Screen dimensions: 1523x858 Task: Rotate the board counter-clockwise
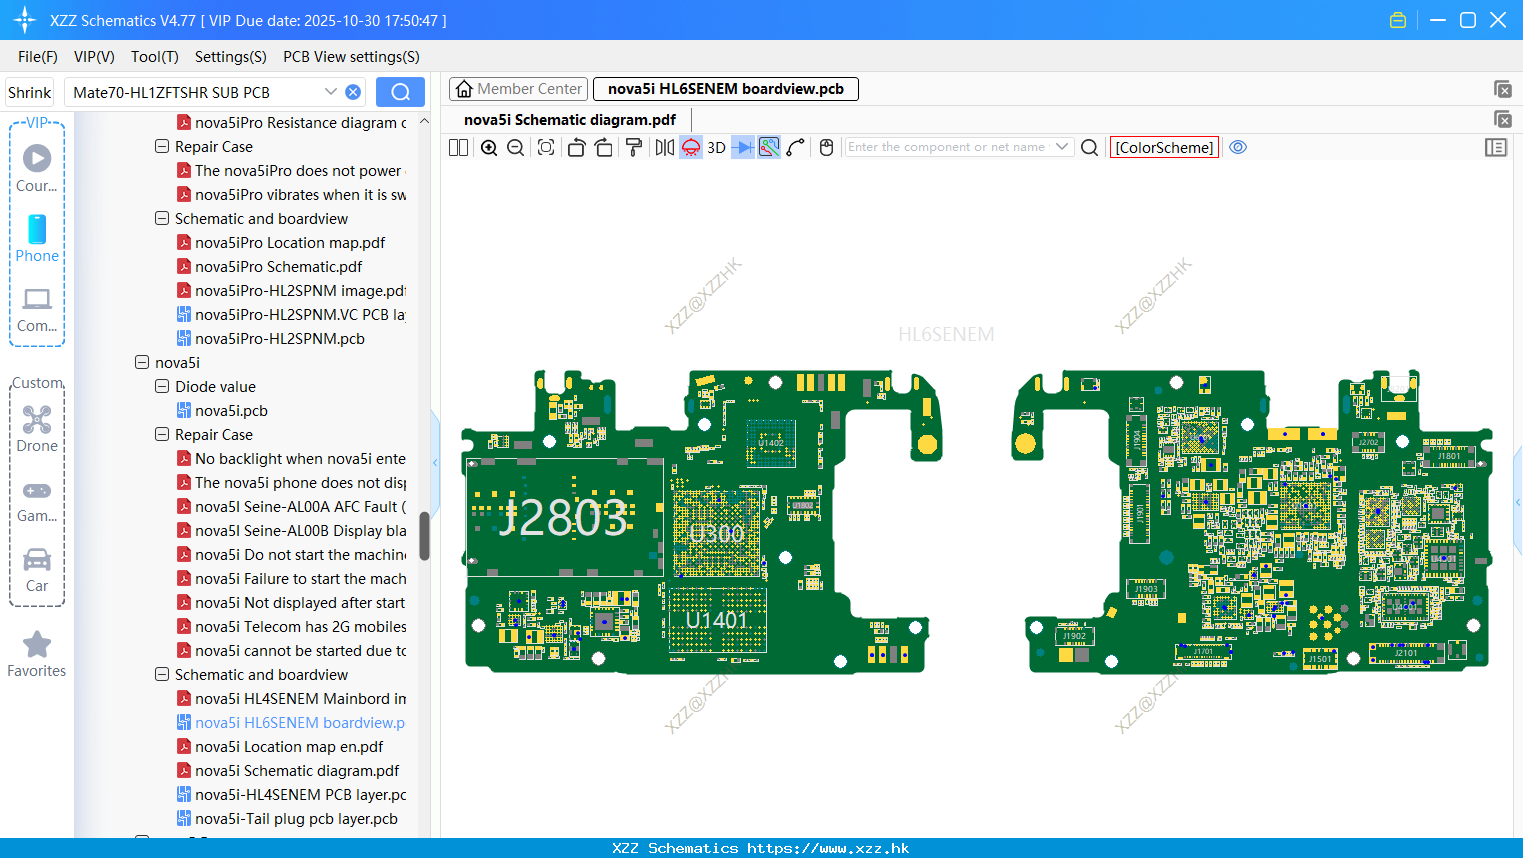(576, 147)
